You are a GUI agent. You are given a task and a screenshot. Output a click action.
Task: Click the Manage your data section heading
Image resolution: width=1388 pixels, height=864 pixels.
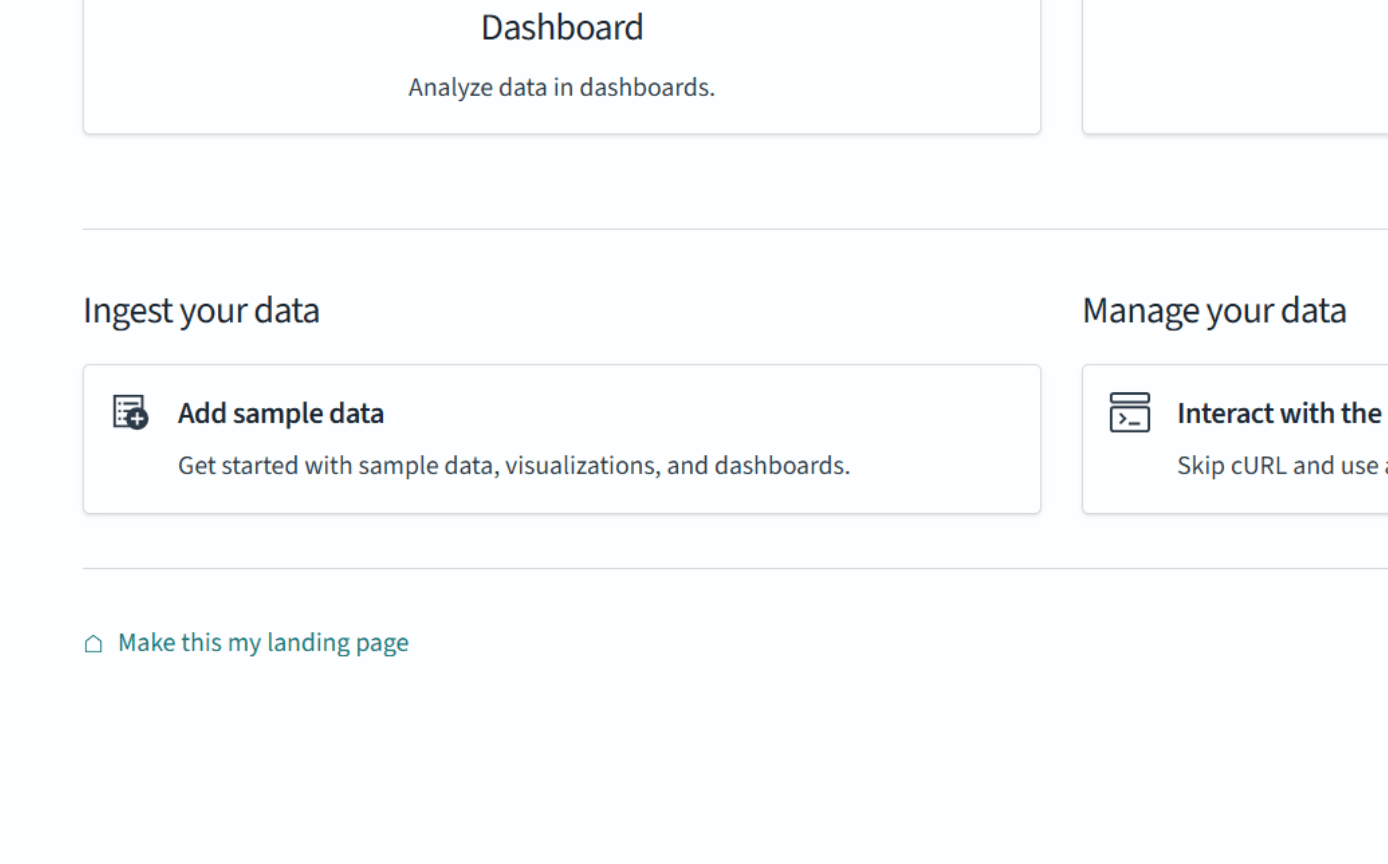[x=1214, y=310]
